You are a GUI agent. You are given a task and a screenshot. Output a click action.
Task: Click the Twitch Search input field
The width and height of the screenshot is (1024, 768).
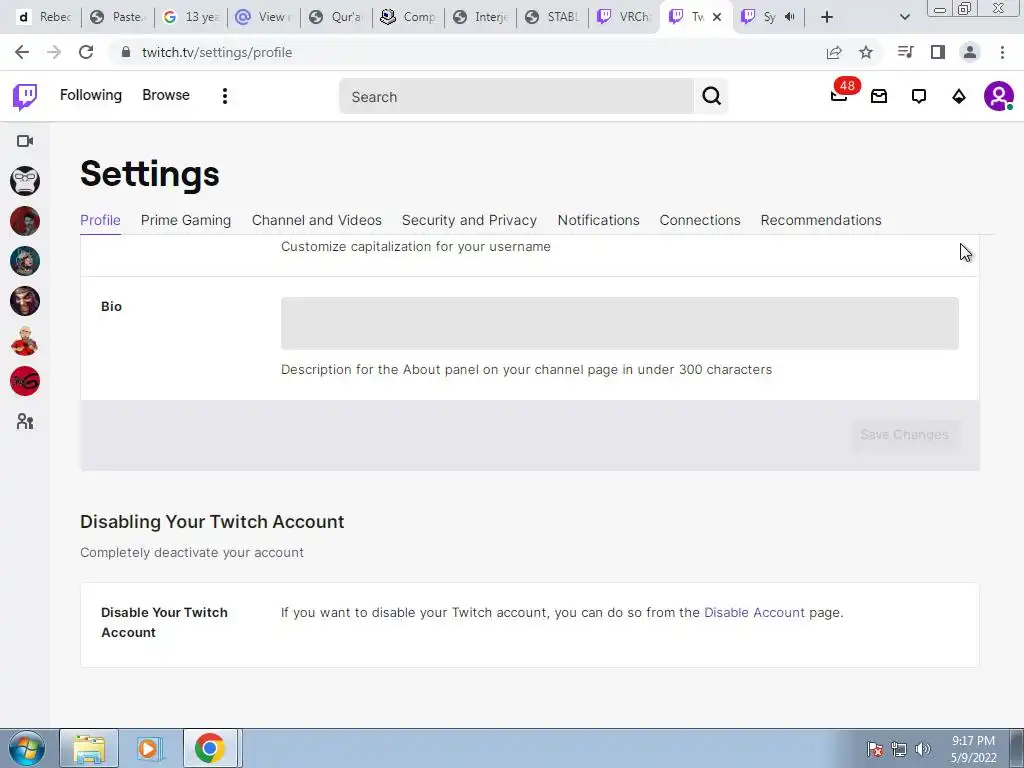tap(517, 97)
